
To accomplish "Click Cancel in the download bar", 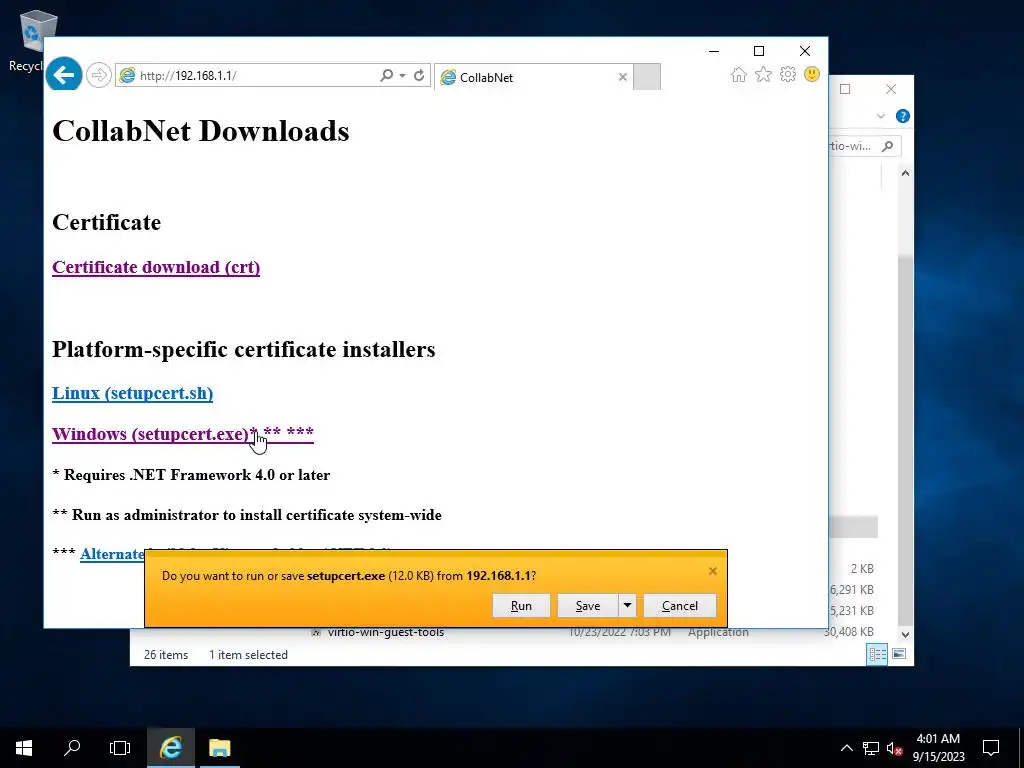I will (680, 605).
